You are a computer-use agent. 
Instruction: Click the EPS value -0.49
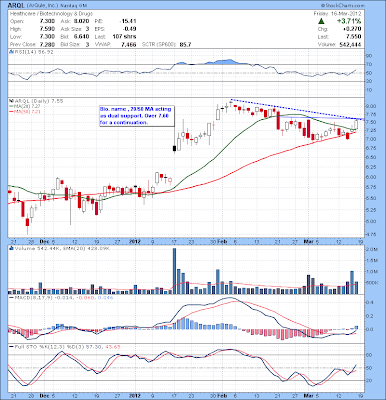tap(130, 29)
